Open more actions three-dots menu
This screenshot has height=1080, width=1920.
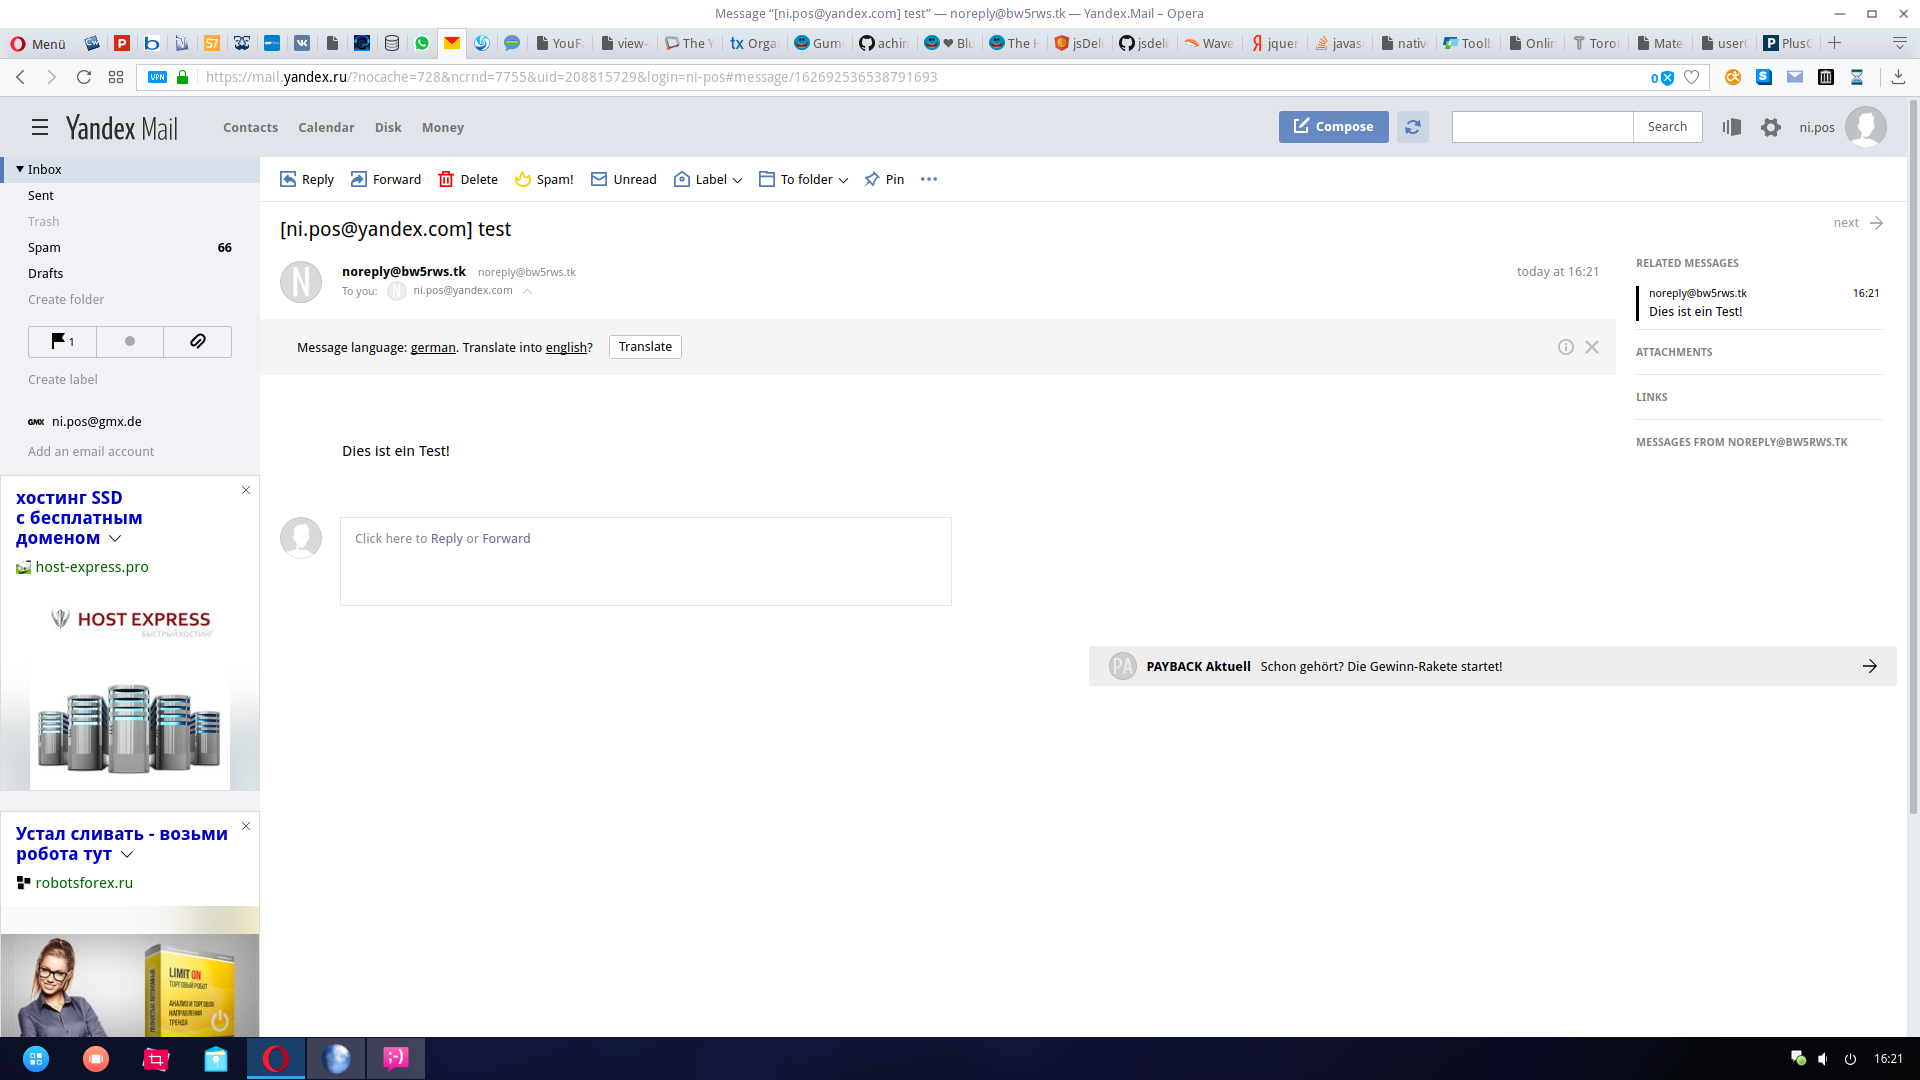coord(929,179)
